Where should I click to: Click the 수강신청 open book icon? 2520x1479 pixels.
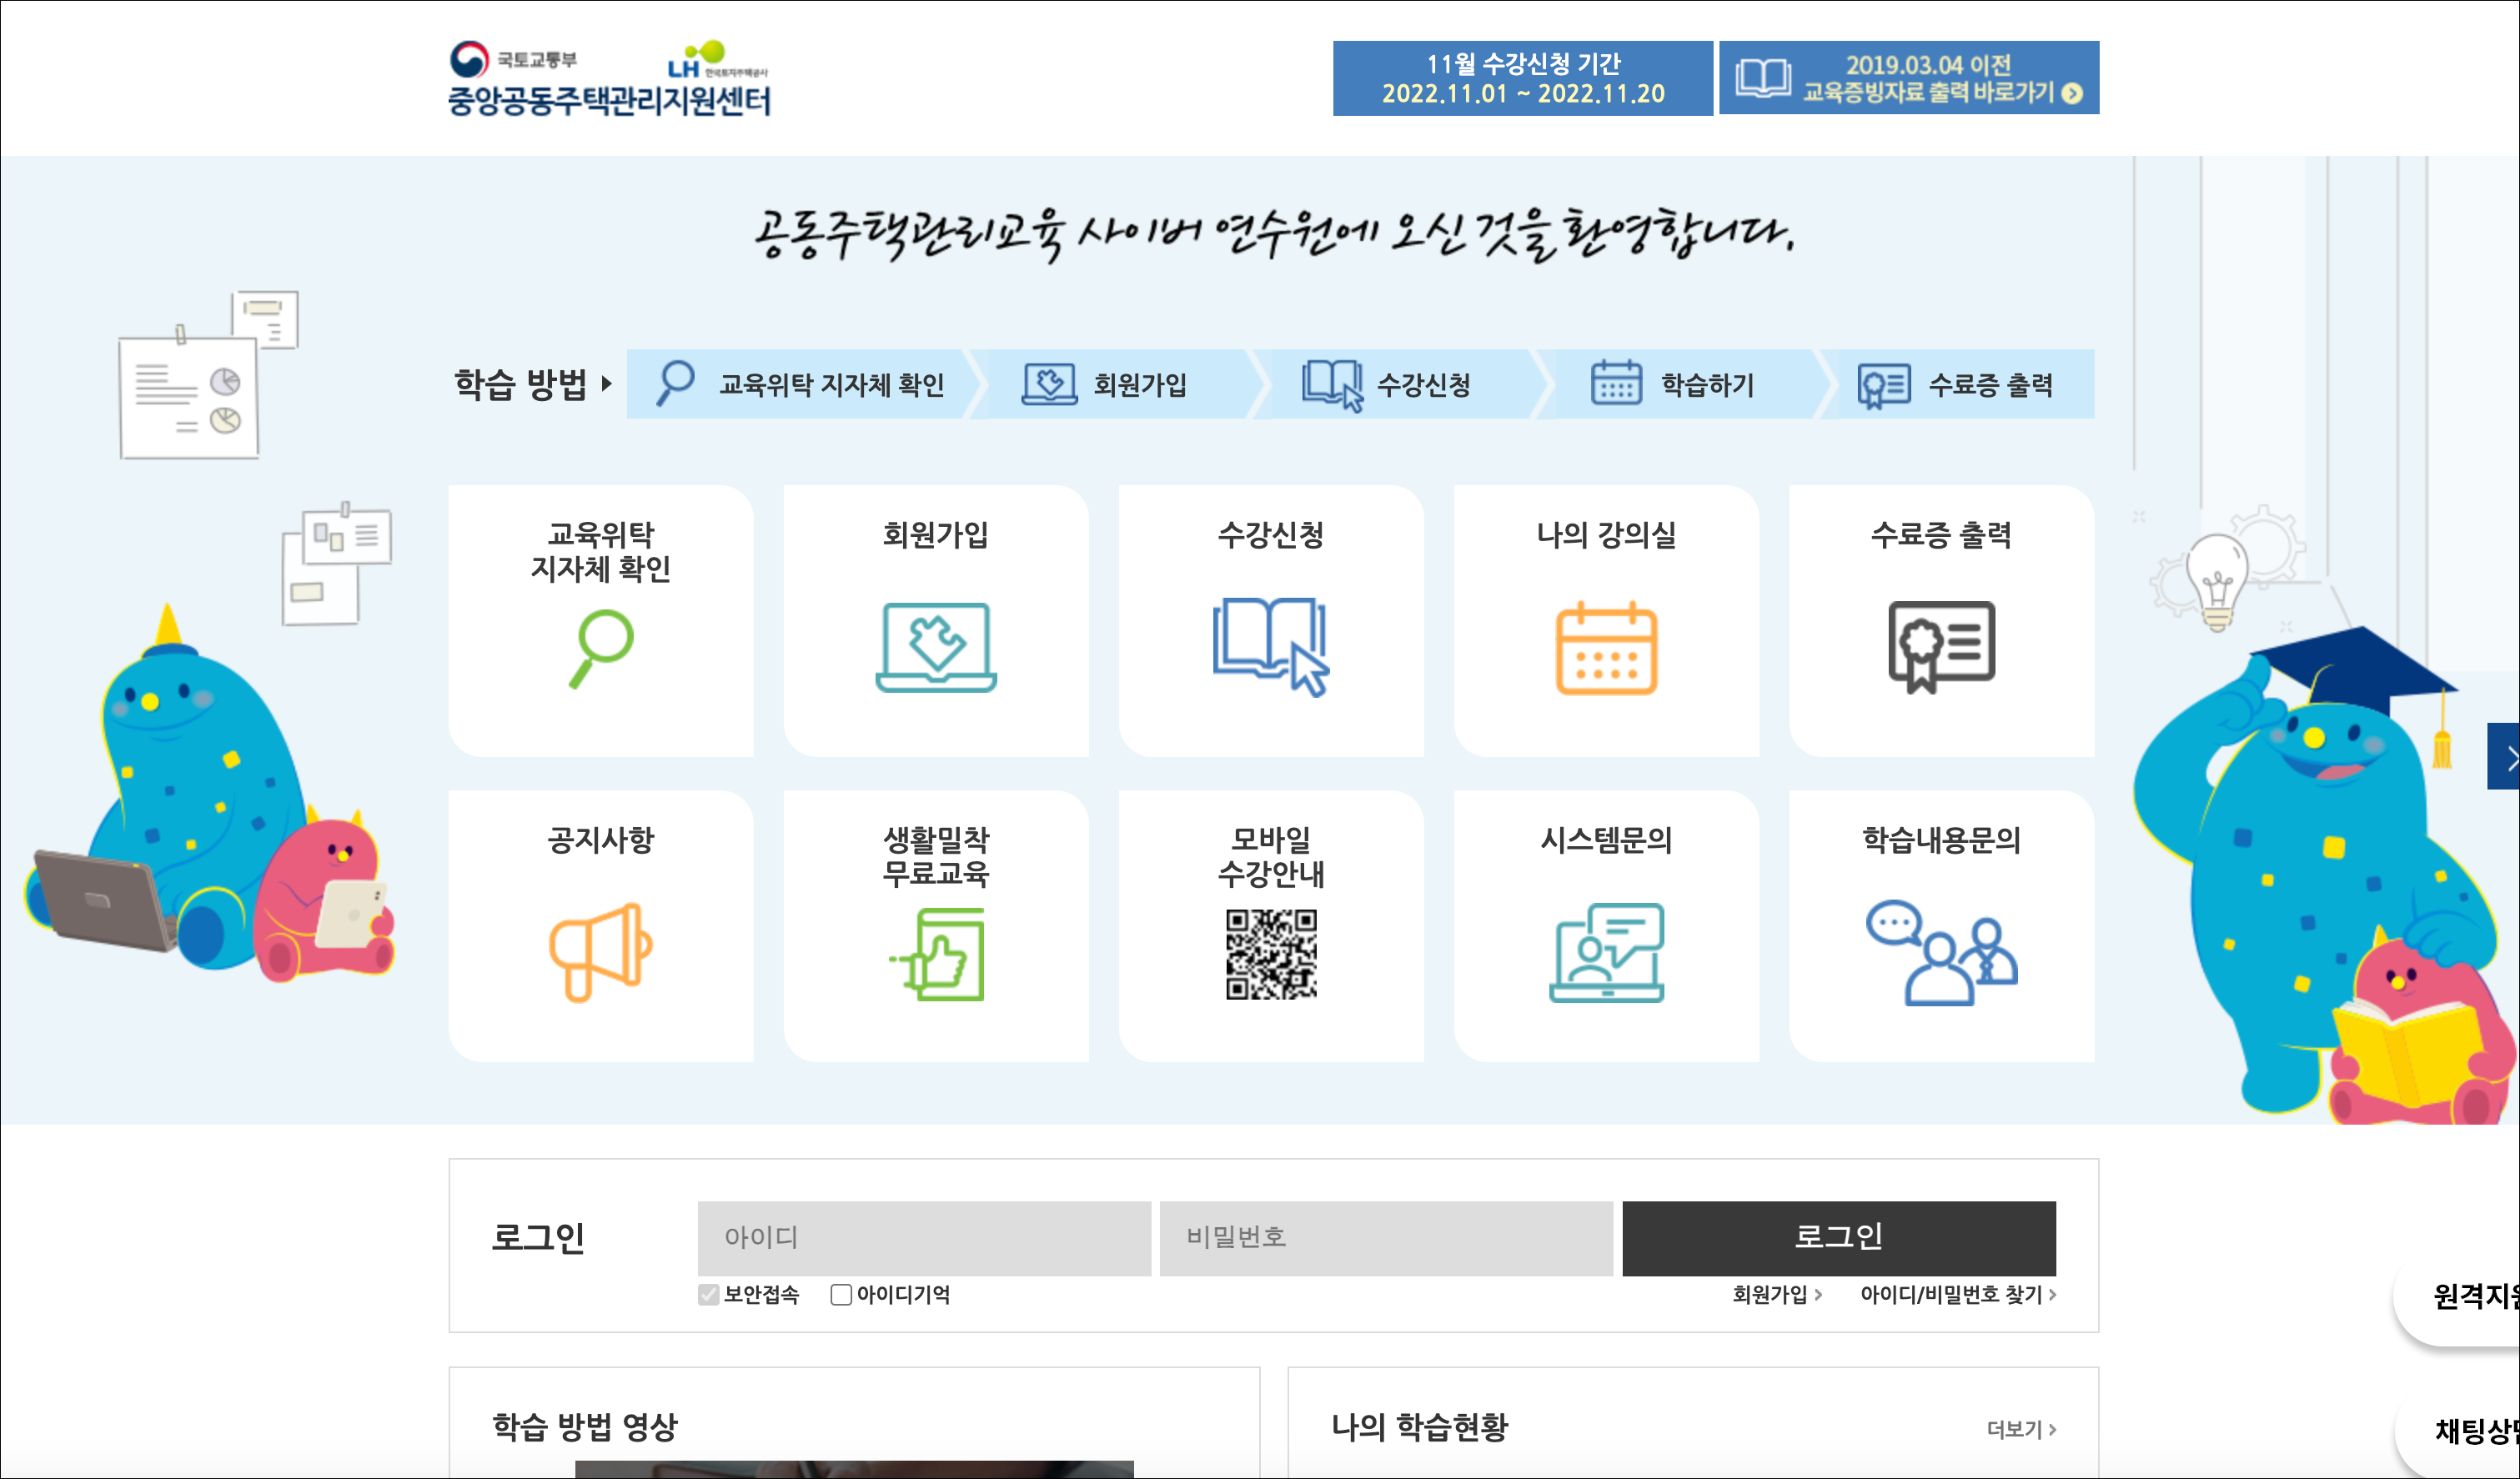coord(1270,647)
